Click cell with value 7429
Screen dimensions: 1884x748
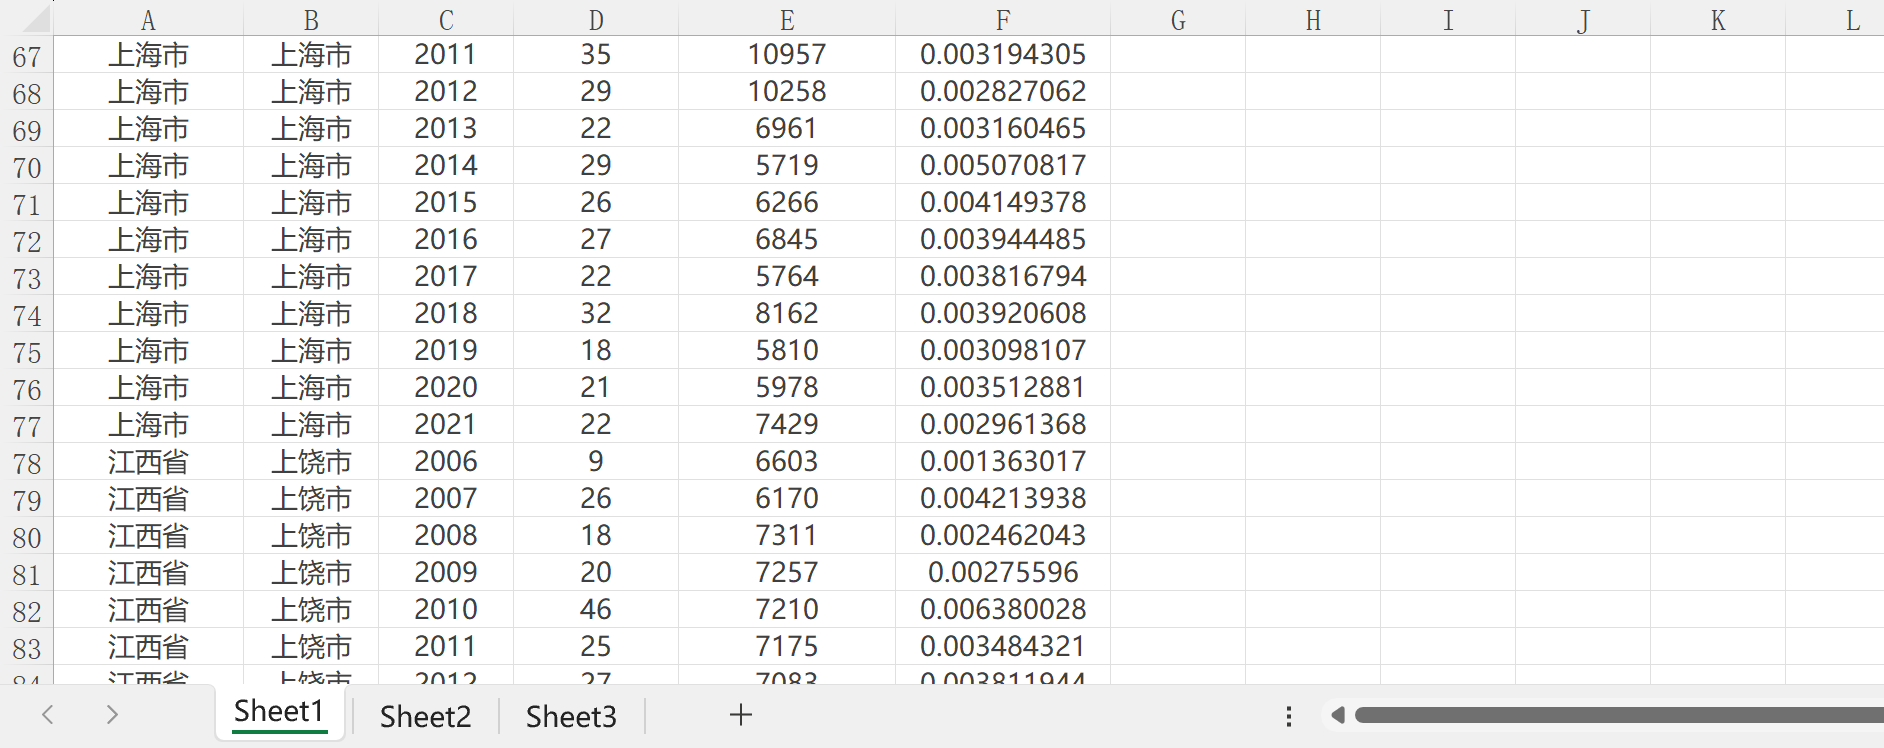click(x=787, y=424)
